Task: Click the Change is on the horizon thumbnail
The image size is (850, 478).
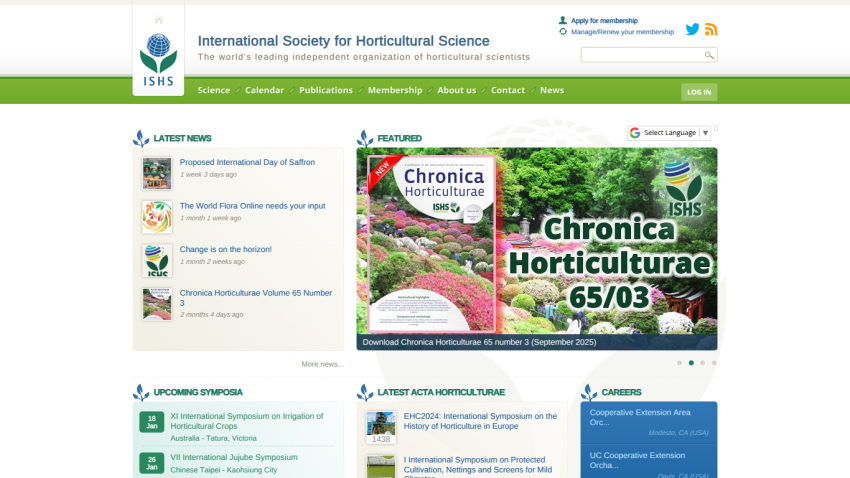Action: click(x=157, y=261)
